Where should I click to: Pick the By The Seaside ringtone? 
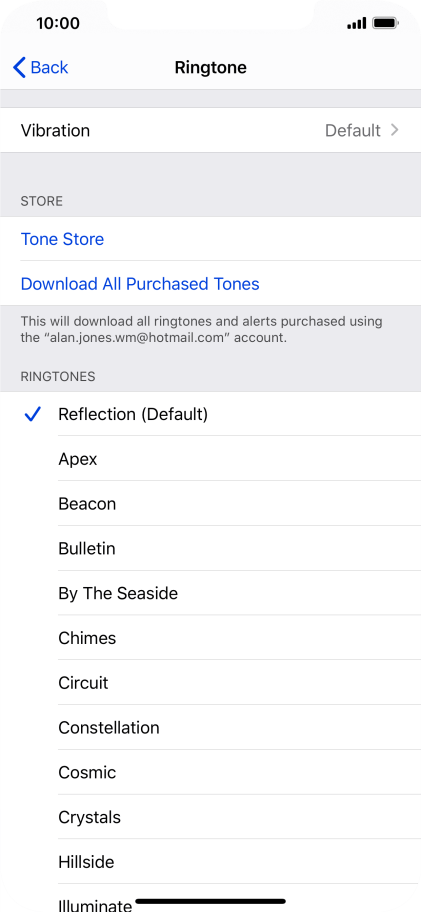pyautogui.click(x=210, y=593)
